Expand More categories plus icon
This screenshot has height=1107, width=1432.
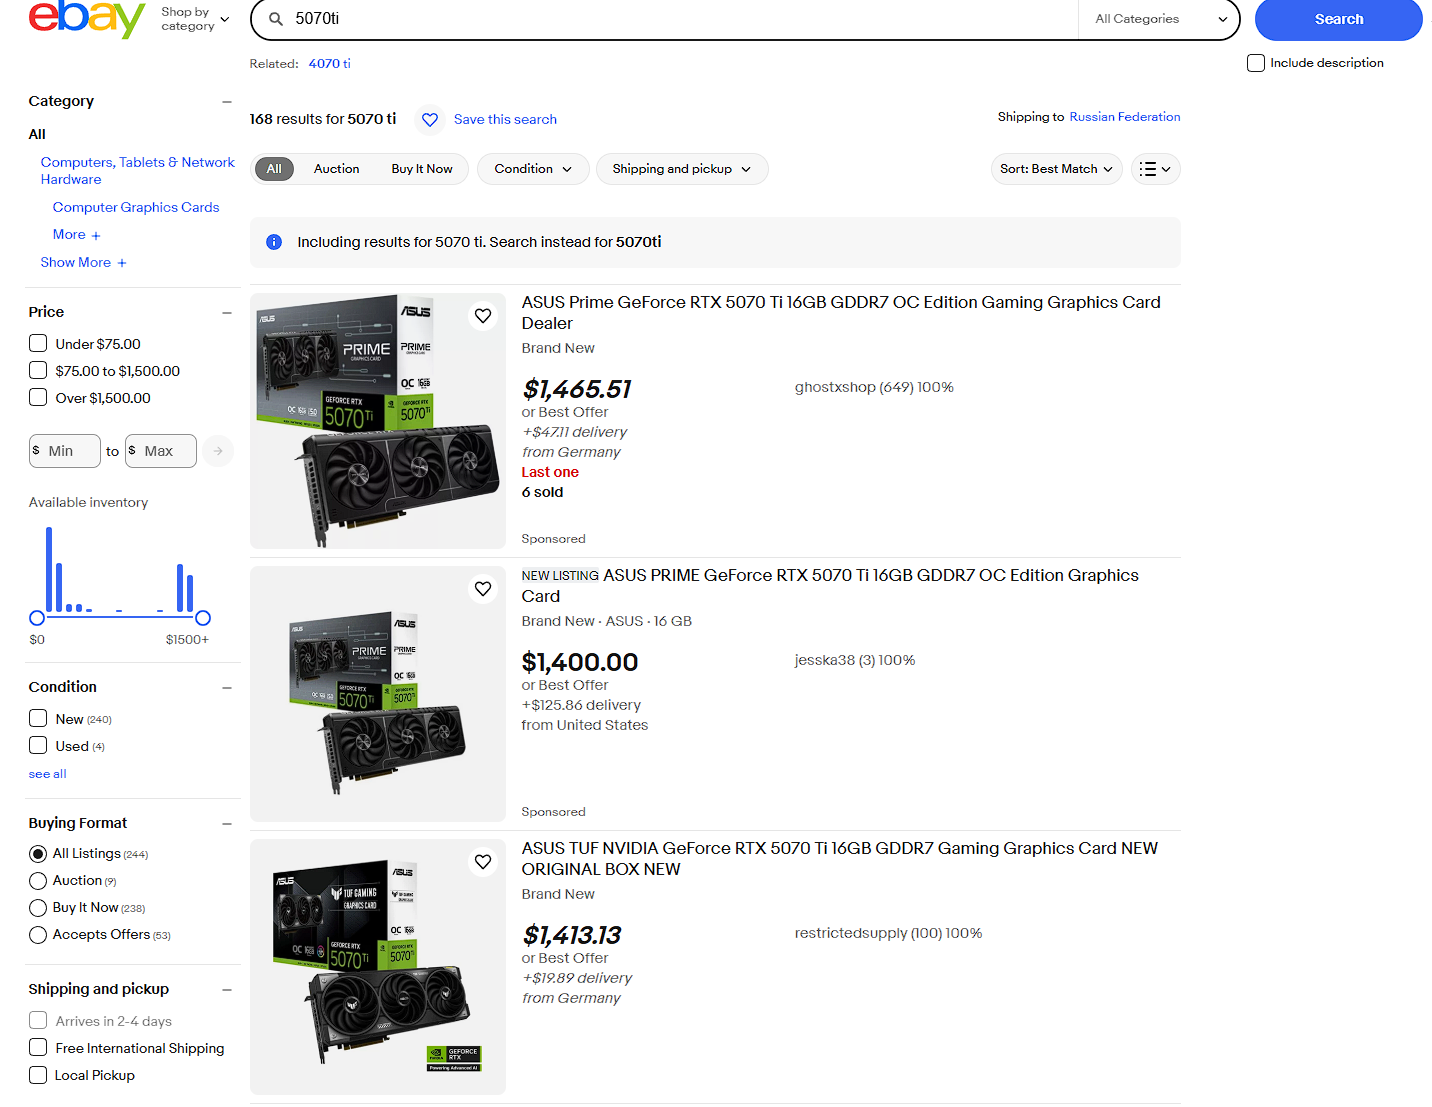pyautogui.click(x=96, y=236)
